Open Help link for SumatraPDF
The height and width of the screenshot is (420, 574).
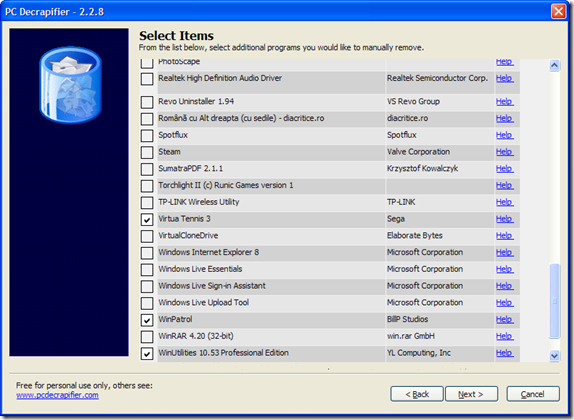504,168
